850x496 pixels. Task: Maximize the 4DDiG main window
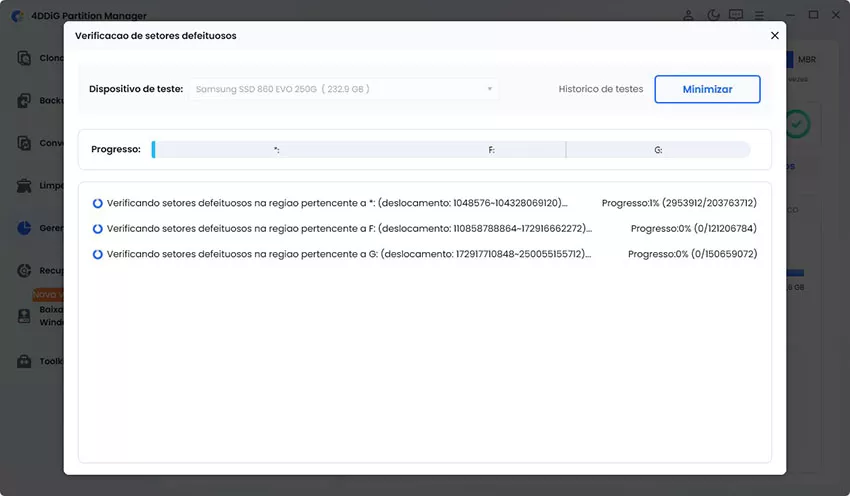click(813, 15)
